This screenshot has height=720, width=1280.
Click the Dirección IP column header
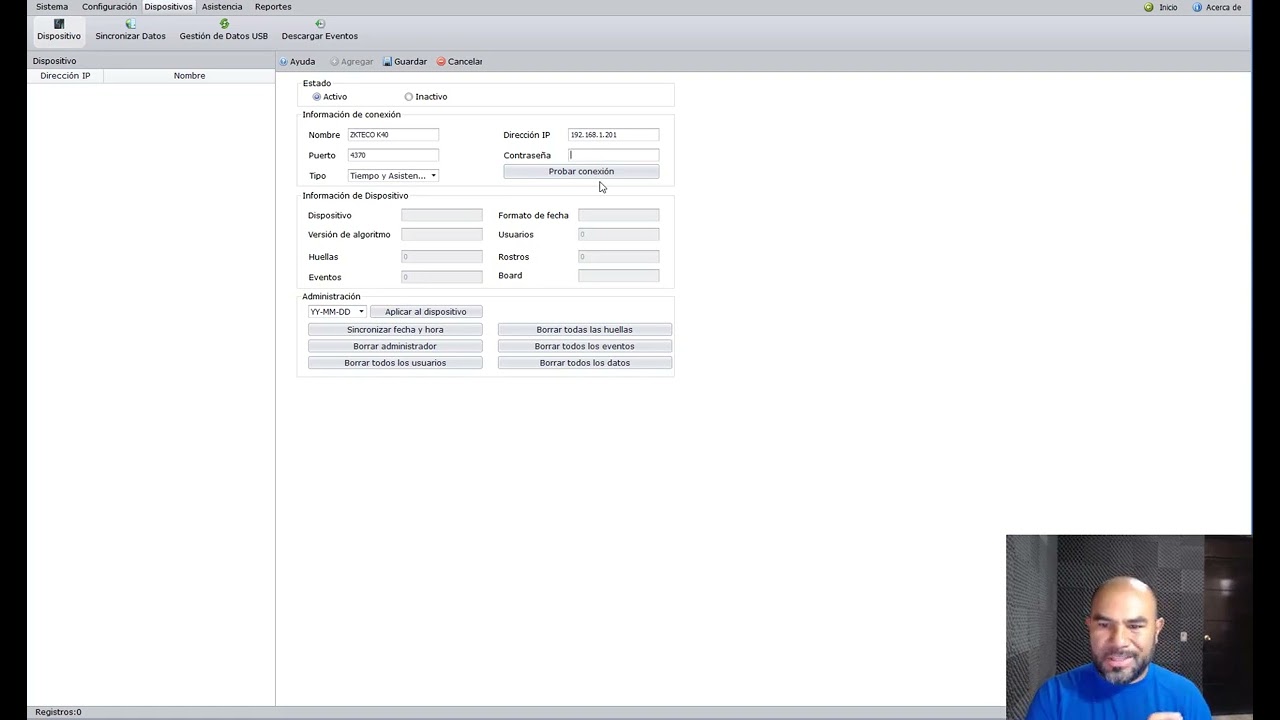pyautogui.click(x=65, y=76)
